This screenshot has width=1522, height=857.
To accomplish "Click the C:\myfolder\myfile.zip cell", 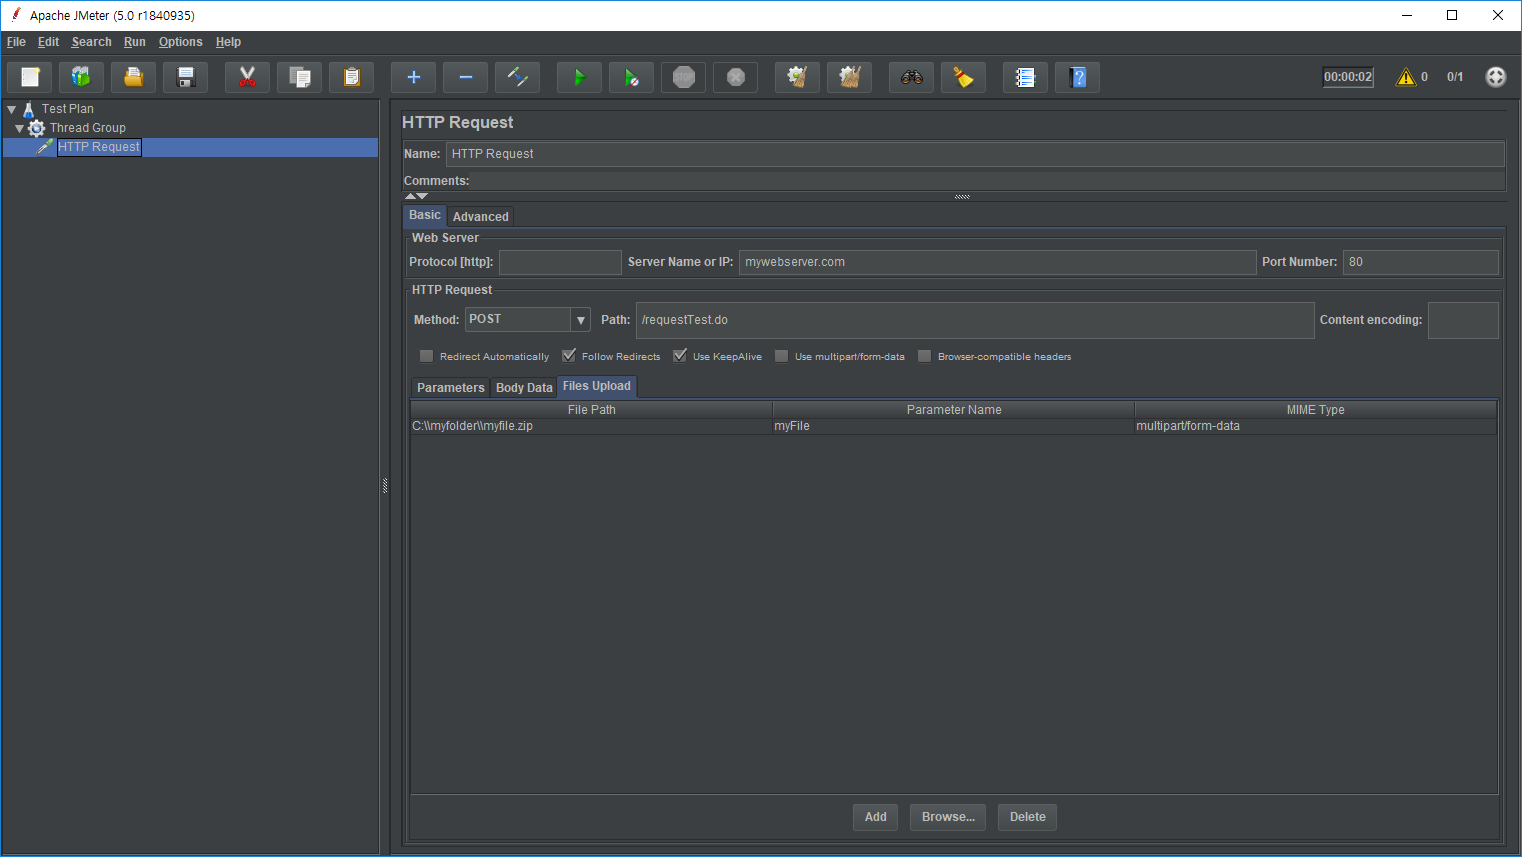I will point(591,426).
